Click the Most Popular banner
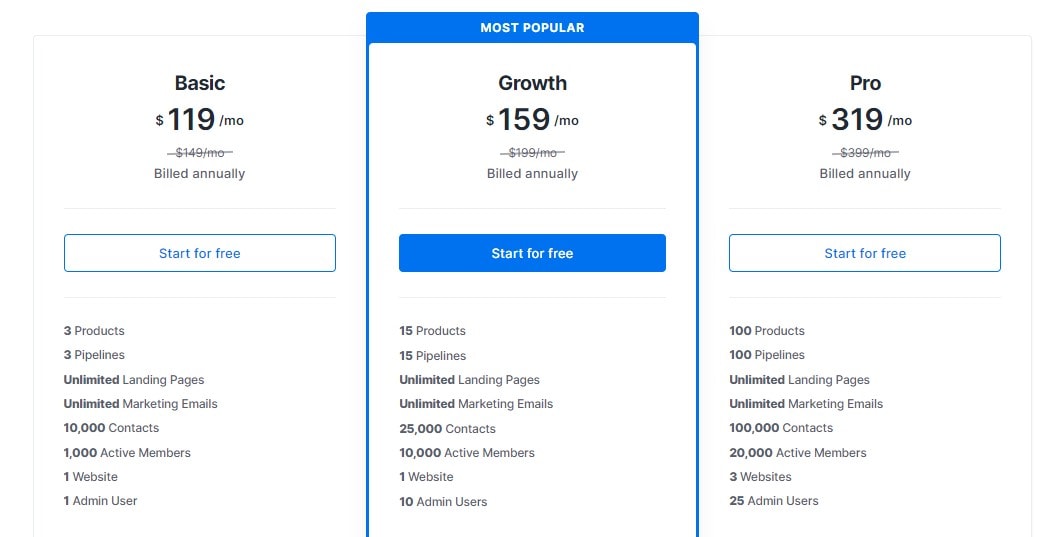 tap(532, 28)
